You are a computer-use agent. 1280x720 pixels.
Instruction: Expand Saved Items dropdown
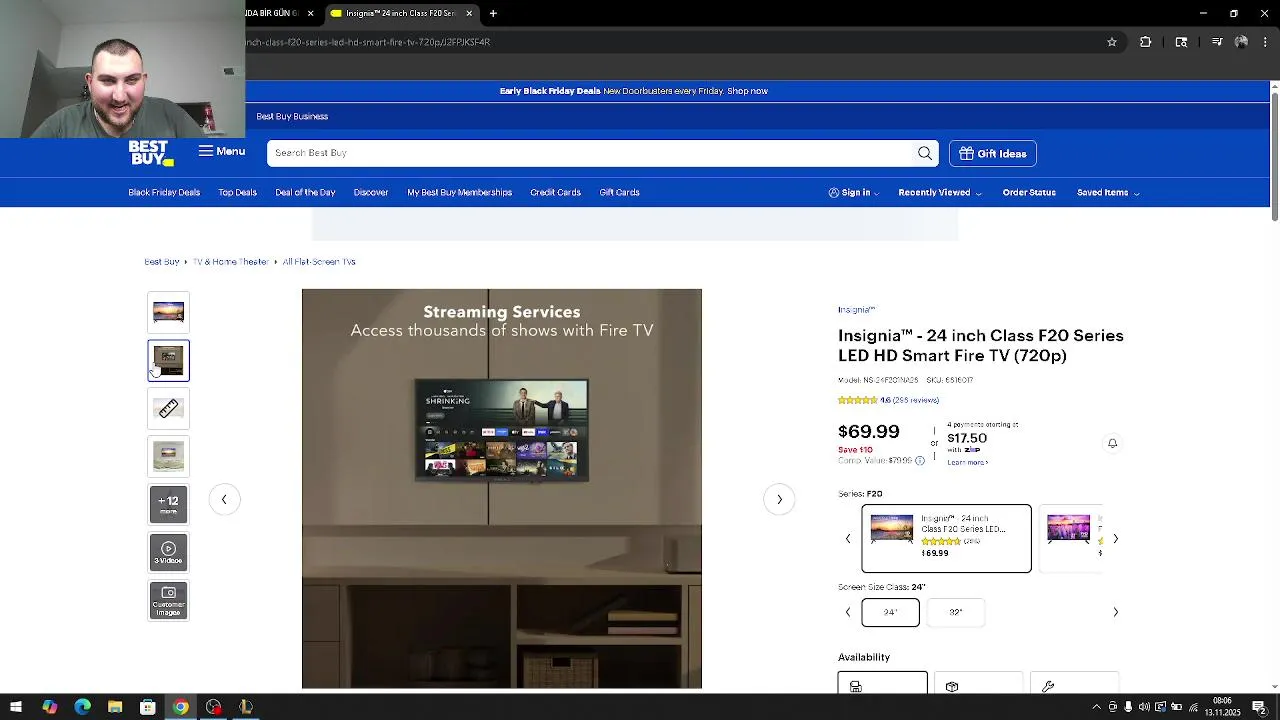pos(1108,192)
